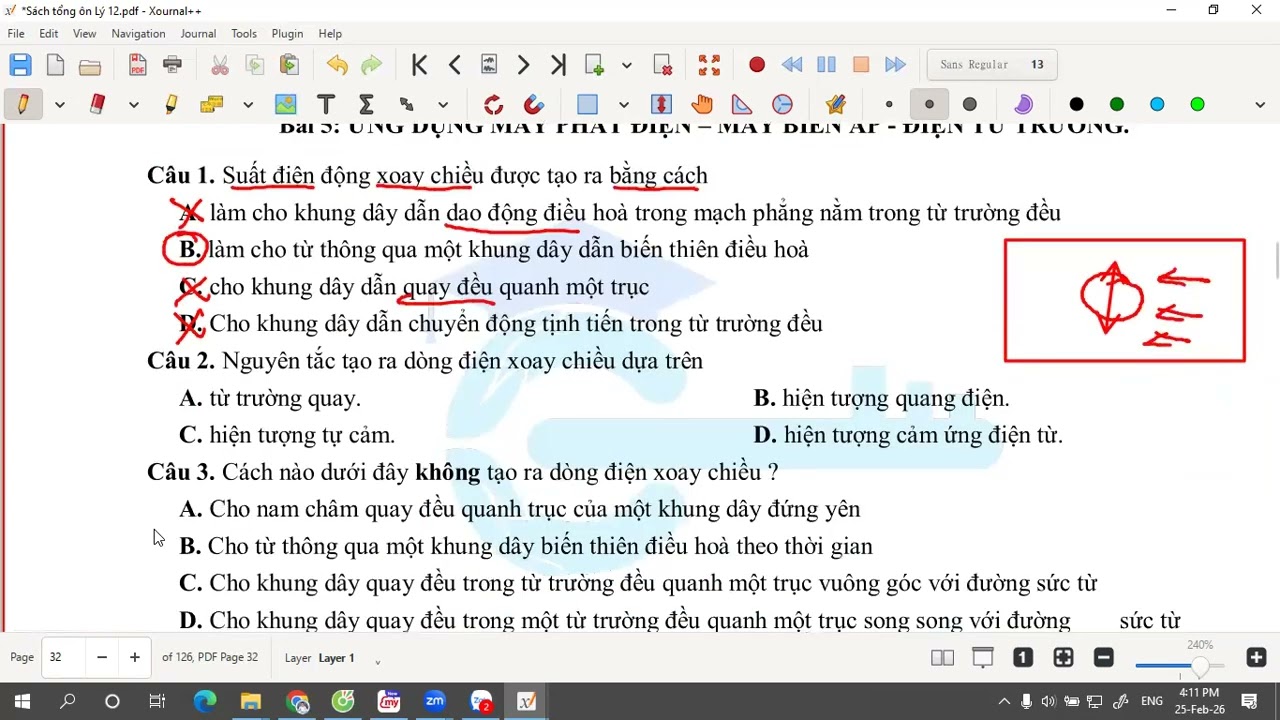Open Zoom app from the taskbar
1280x720 pixels.
tap(434, 702)
